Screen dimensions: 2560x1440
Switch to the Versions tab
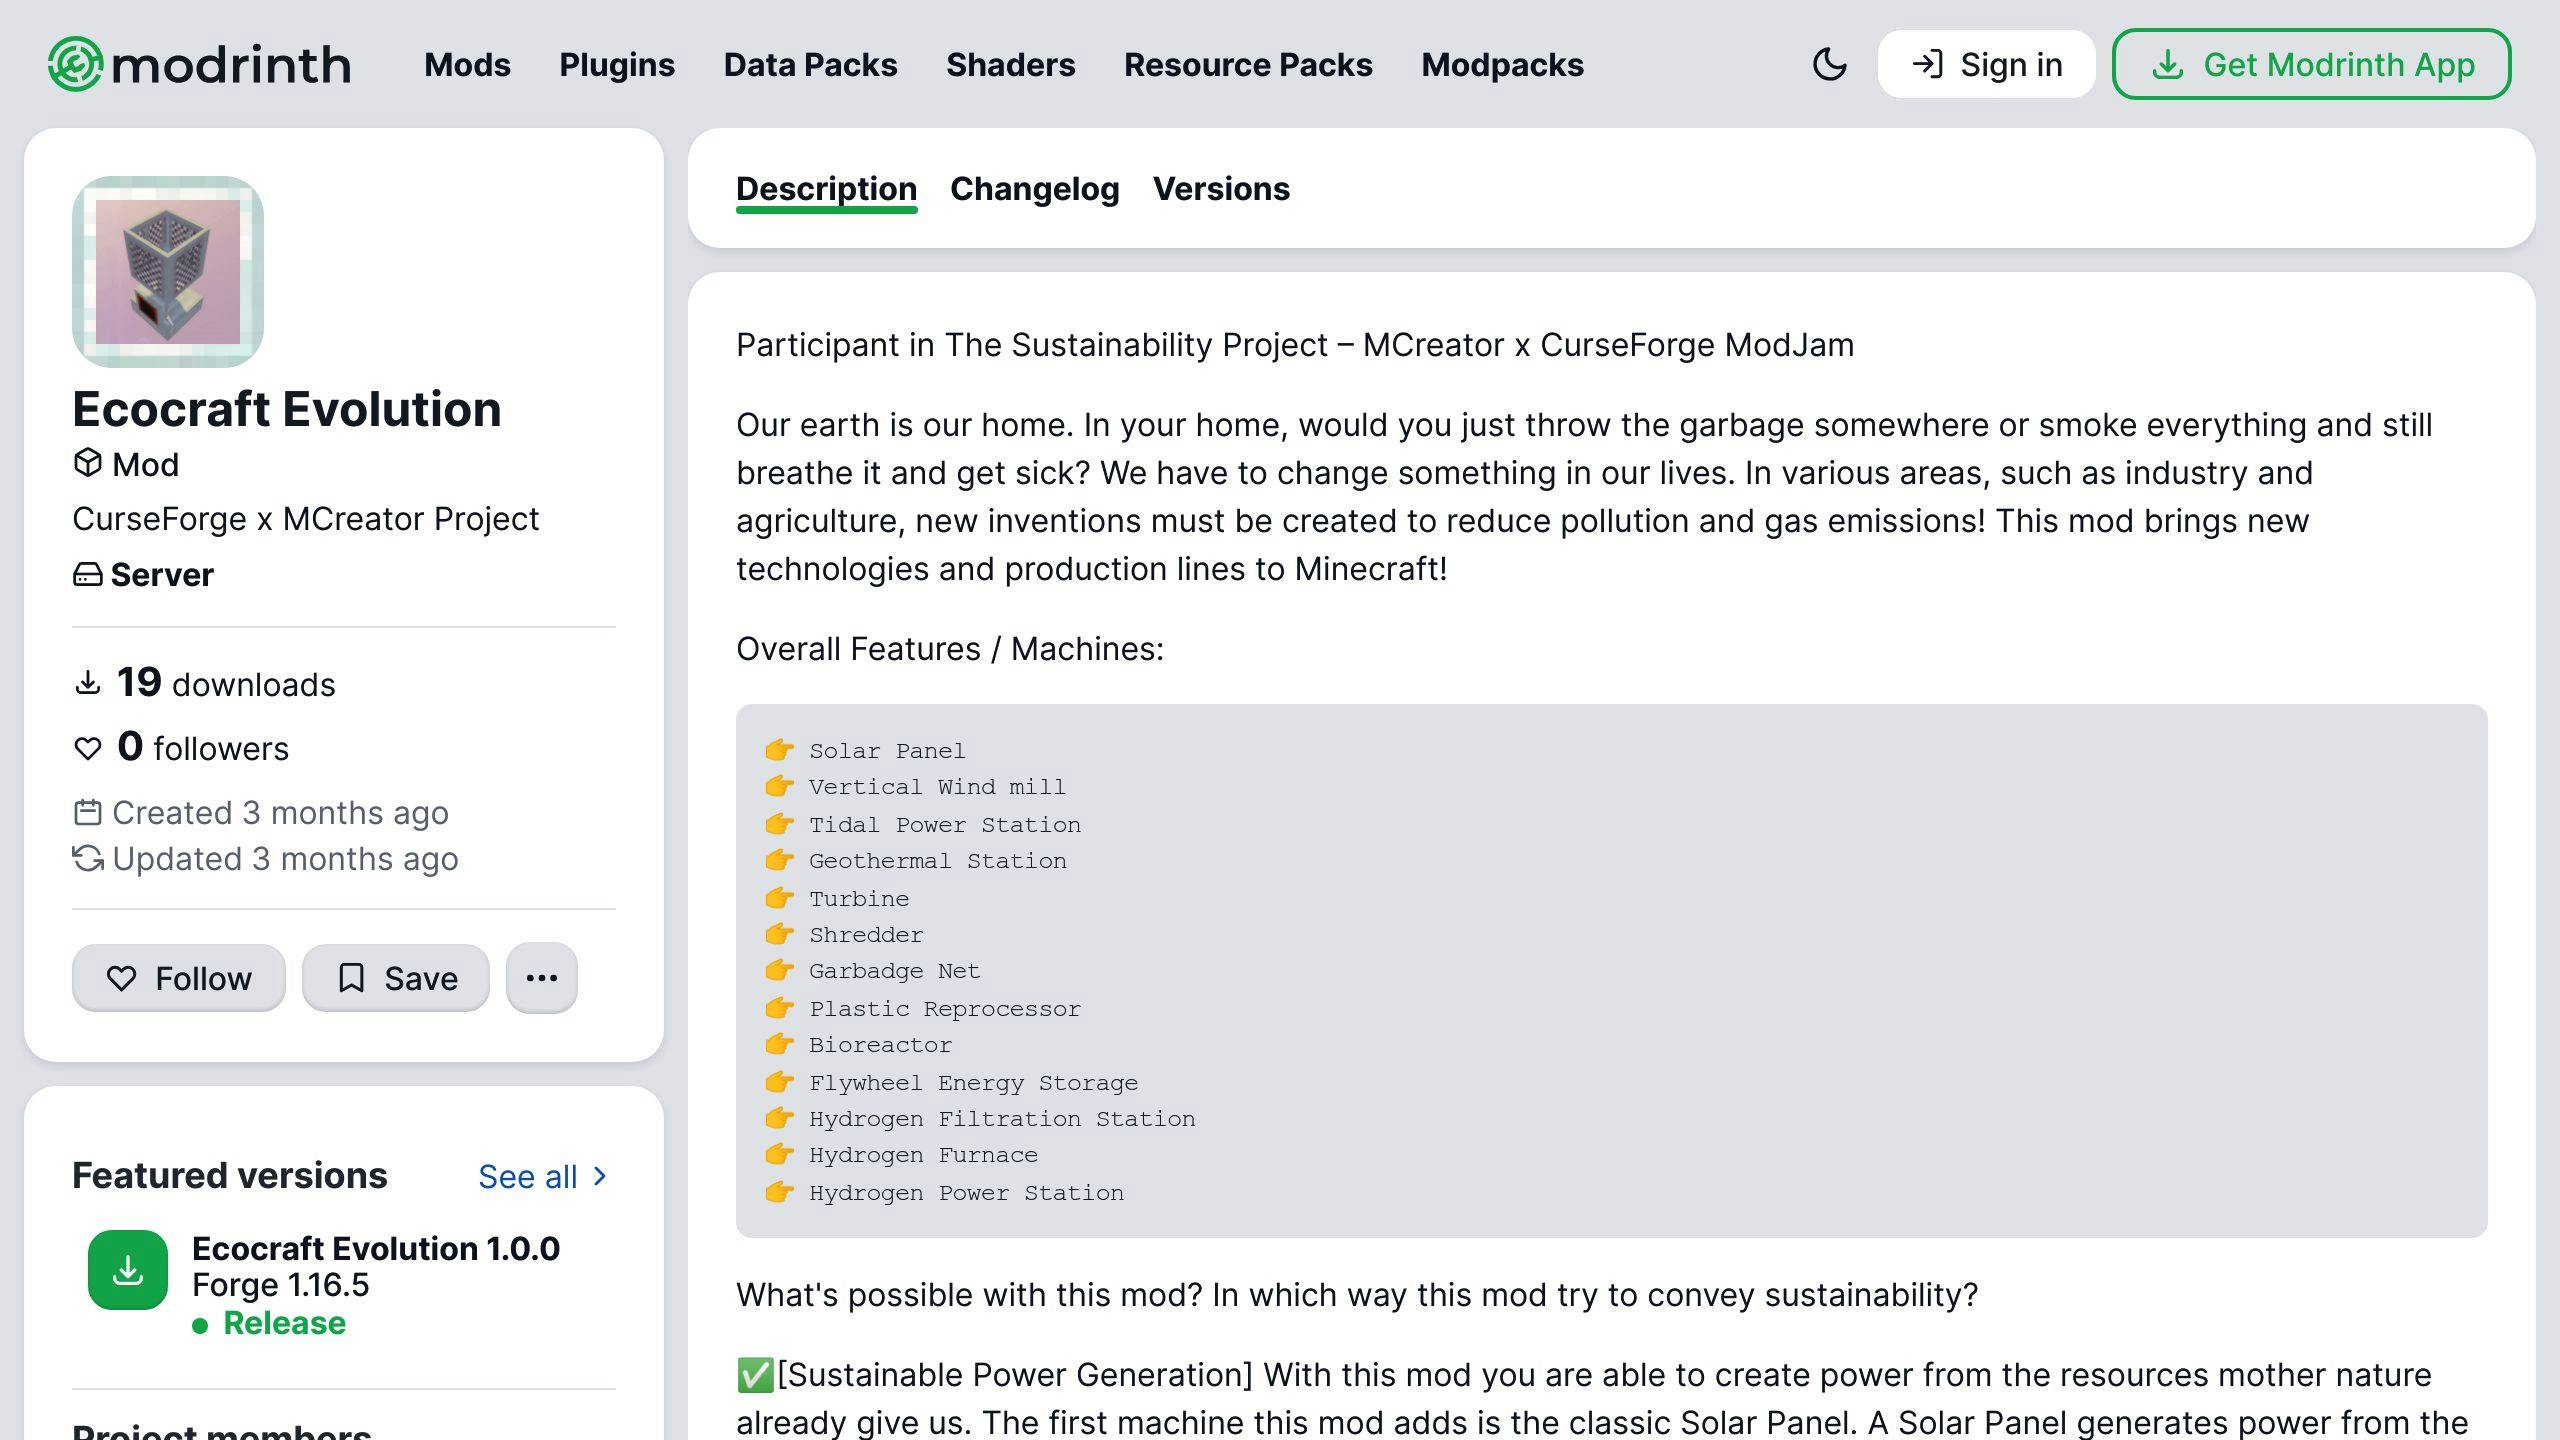1220,188
